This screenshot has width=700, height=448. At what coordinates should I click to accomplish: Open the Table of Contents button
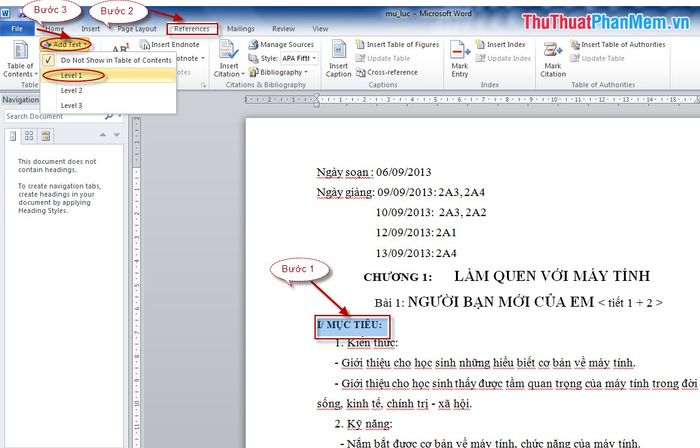[x=20, y=59]
